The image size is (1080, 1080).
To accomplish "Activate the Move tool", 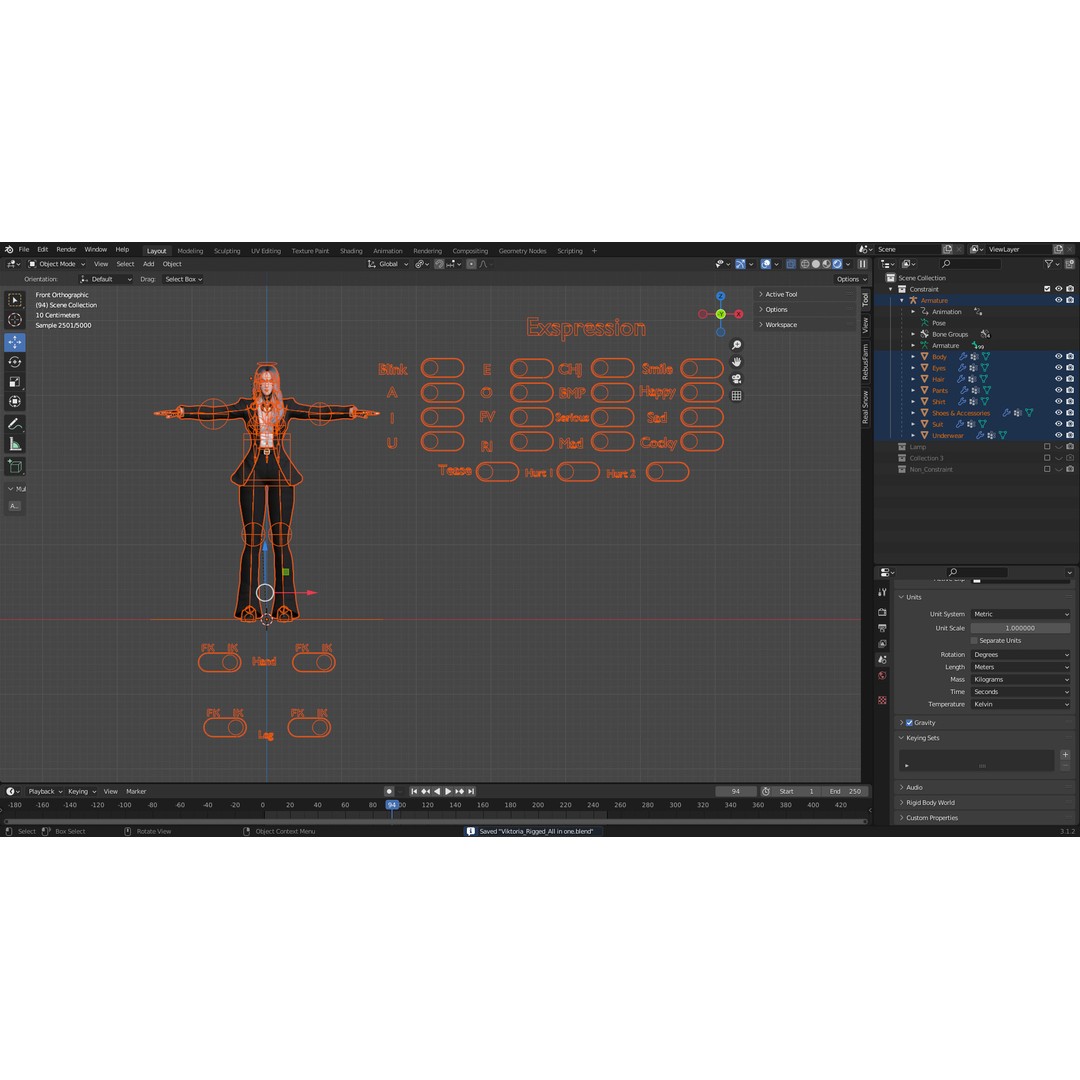I will (x=14, y=342).
